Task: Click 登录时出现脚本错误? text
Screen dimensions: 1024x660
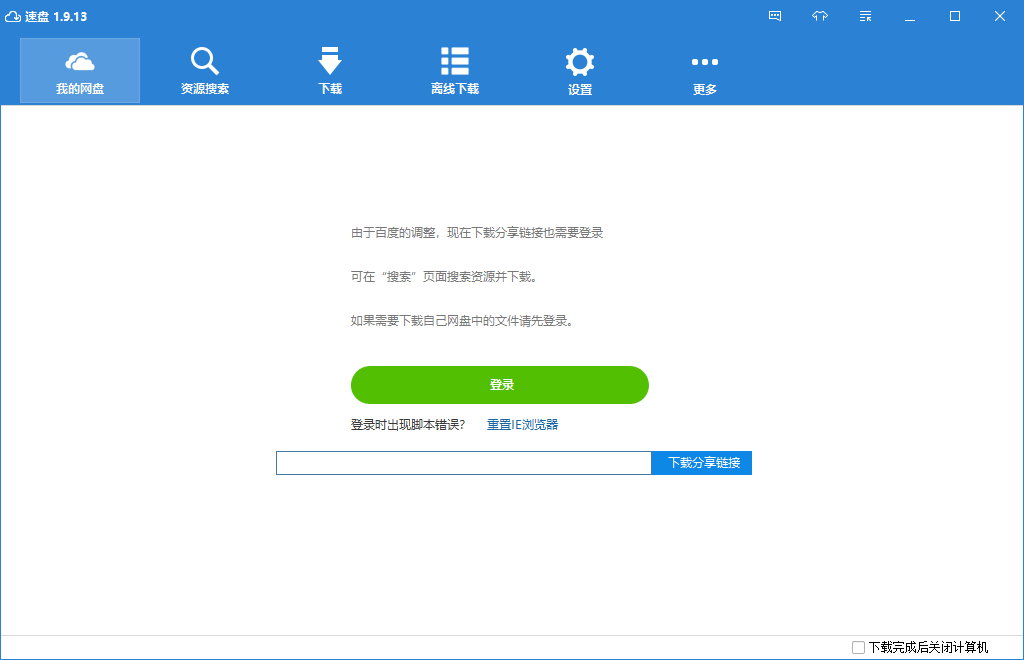Action: (x=408, y=425)
